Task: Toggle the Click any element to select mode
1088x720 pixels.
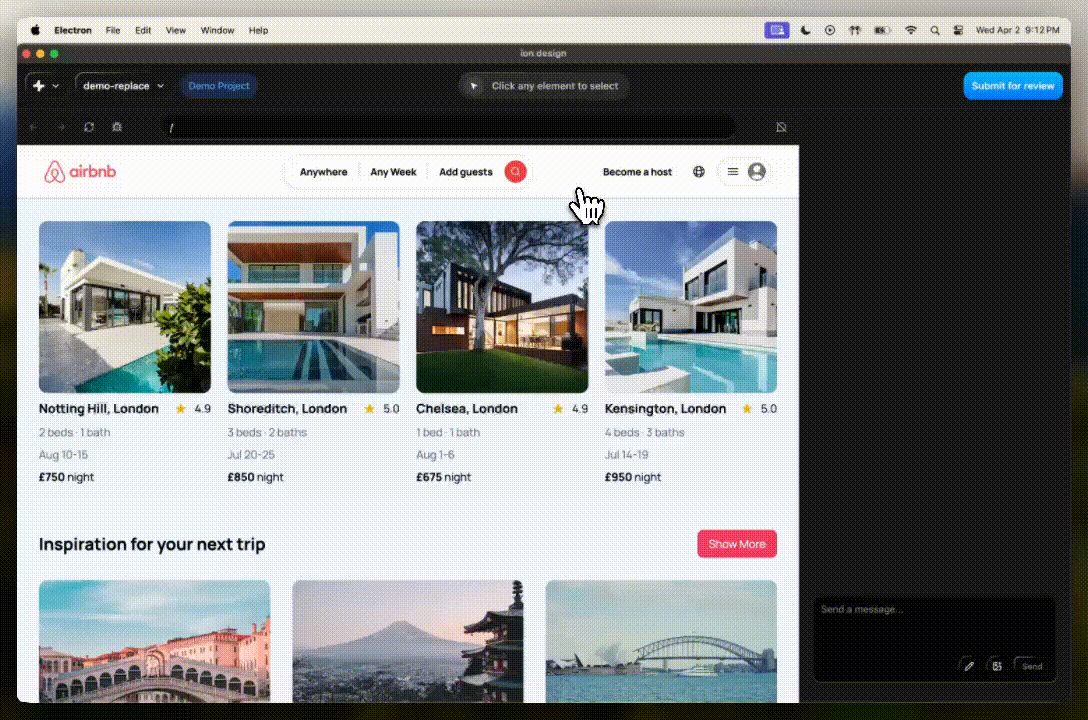Action: point(544,86)
